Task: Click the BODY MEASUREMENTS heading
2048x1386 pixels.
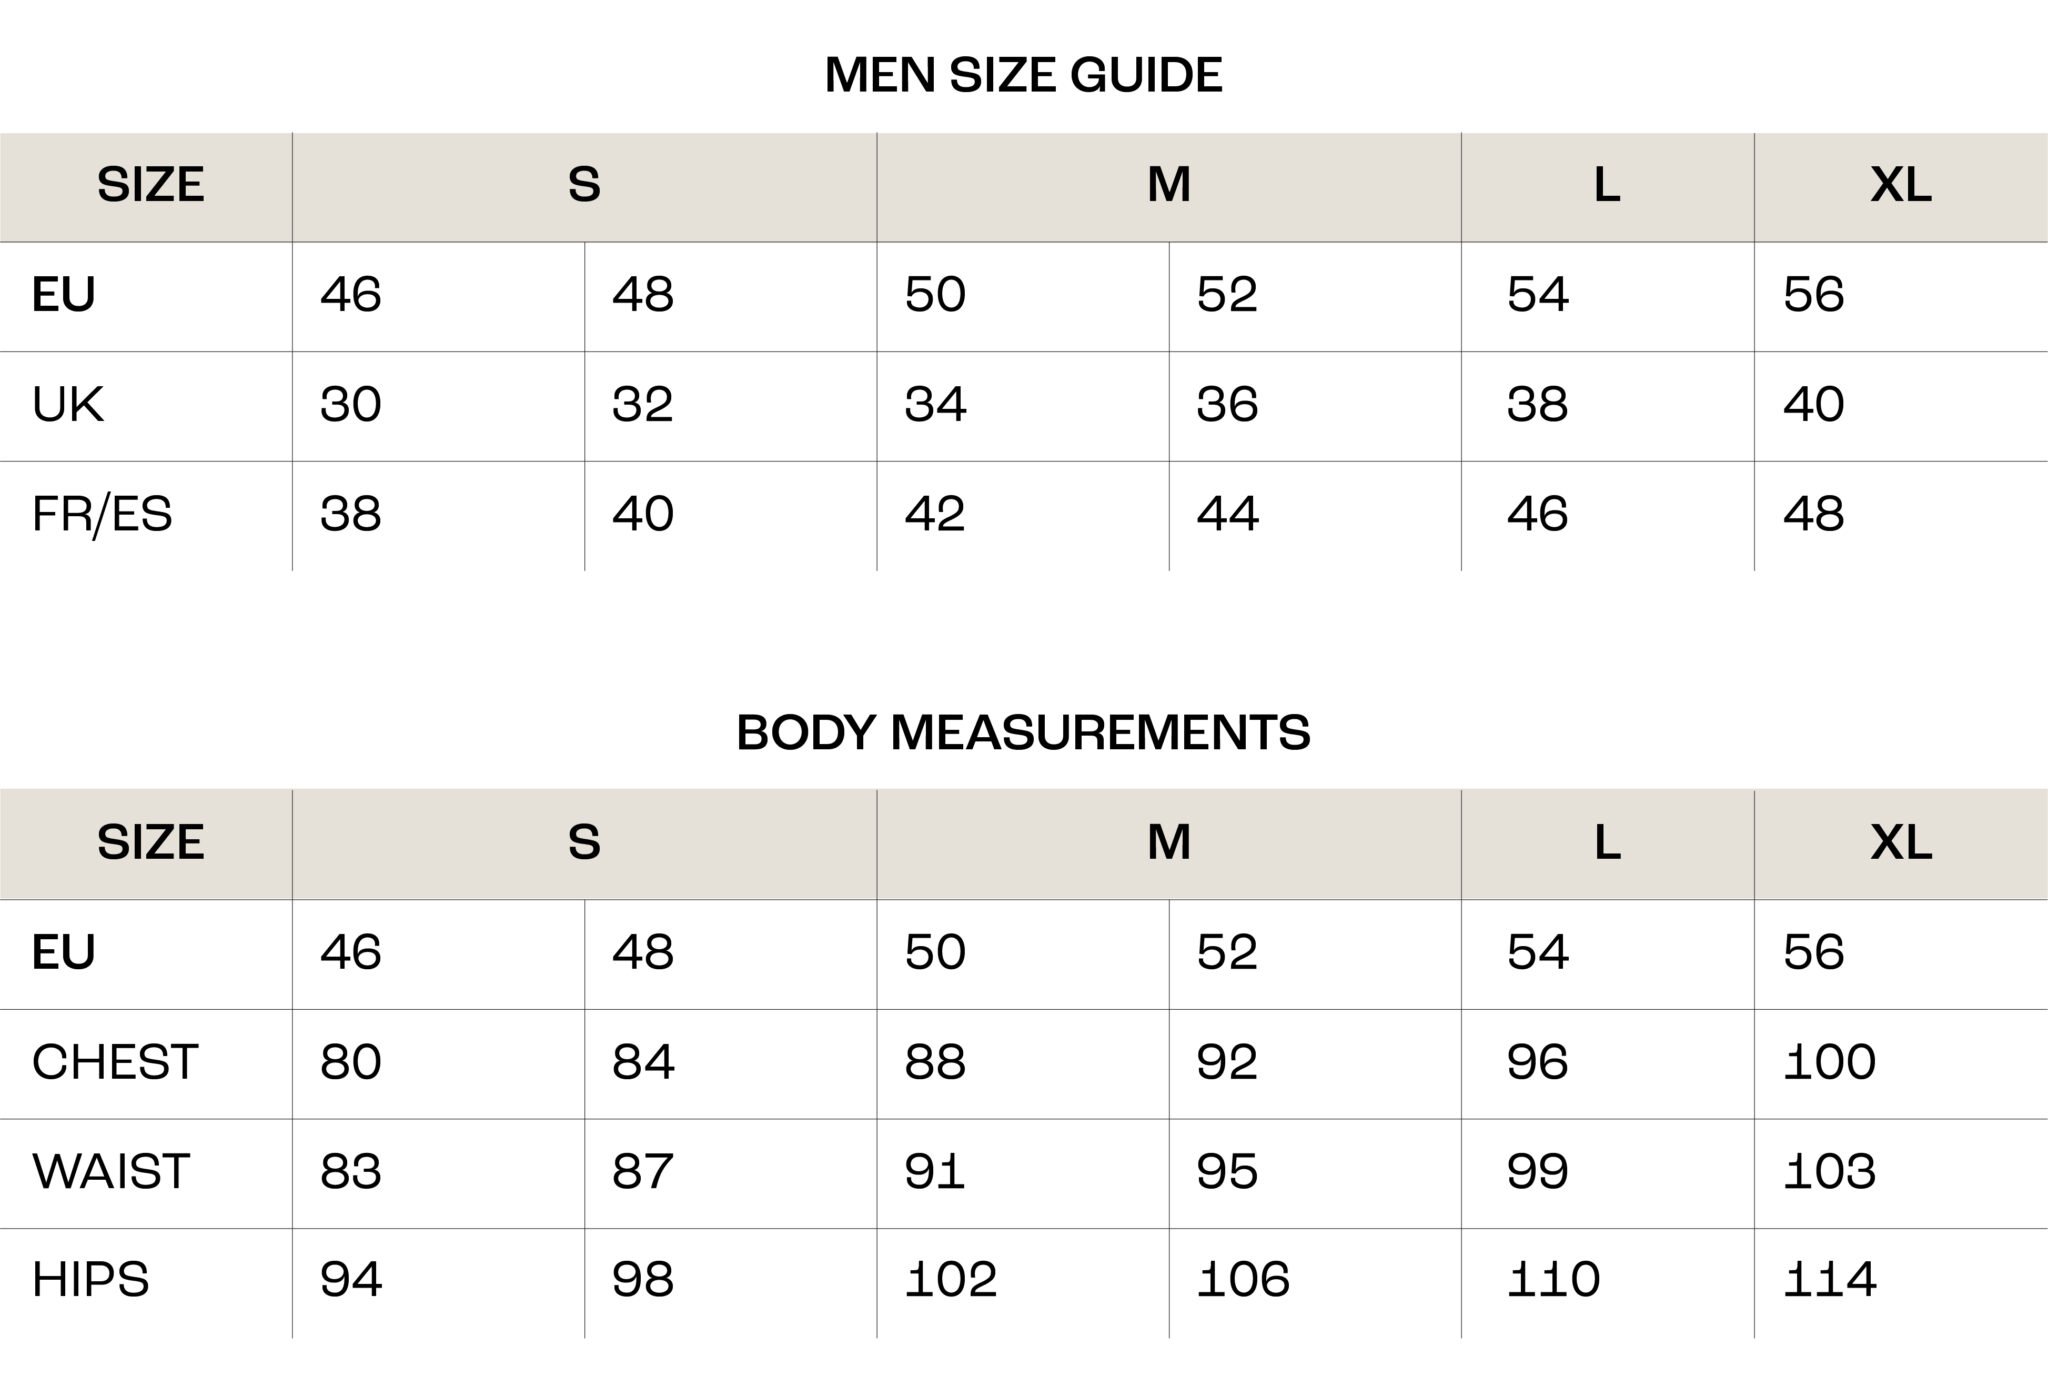Action: (x=1023, y=733)
